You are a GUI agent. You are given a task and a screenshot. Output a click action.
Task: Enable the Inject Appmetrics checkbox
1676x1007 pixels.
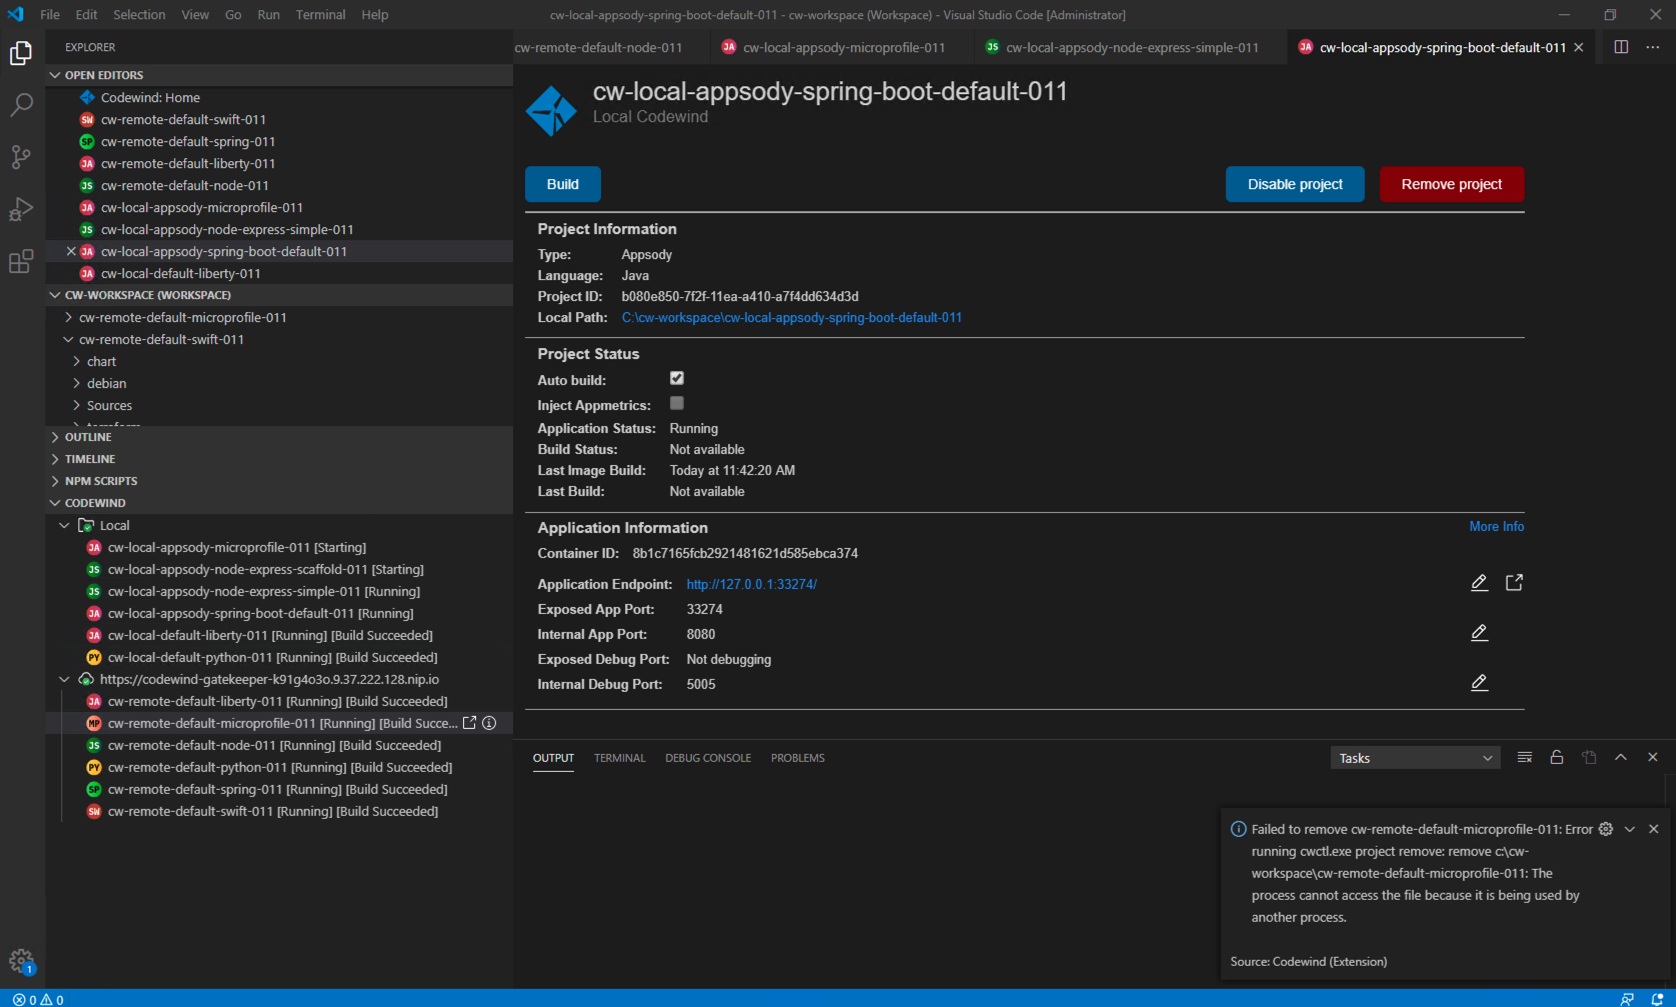pos(677,403)
